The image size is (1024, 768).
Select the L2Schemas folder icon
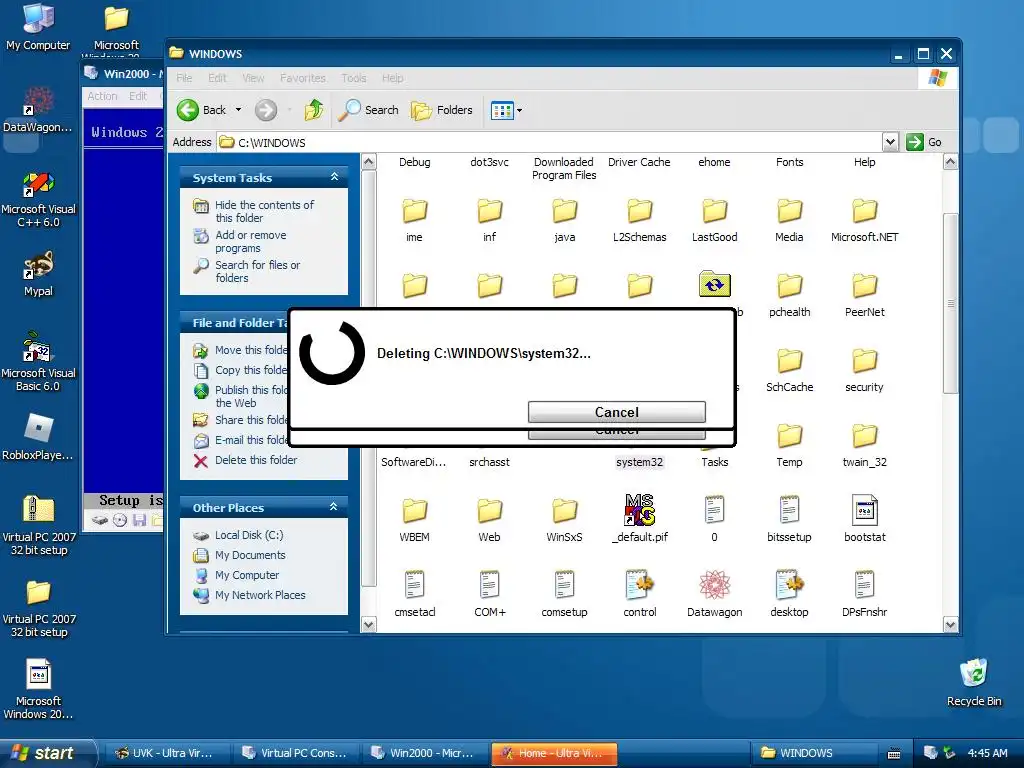[x=639, y=211]
